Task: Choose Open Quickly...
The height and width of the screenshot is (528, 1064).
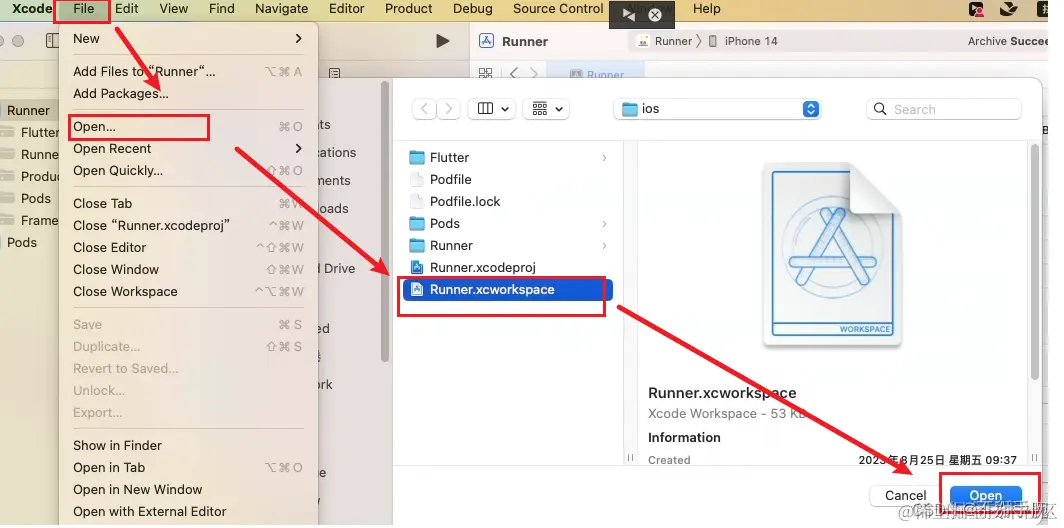Action: 188,170
